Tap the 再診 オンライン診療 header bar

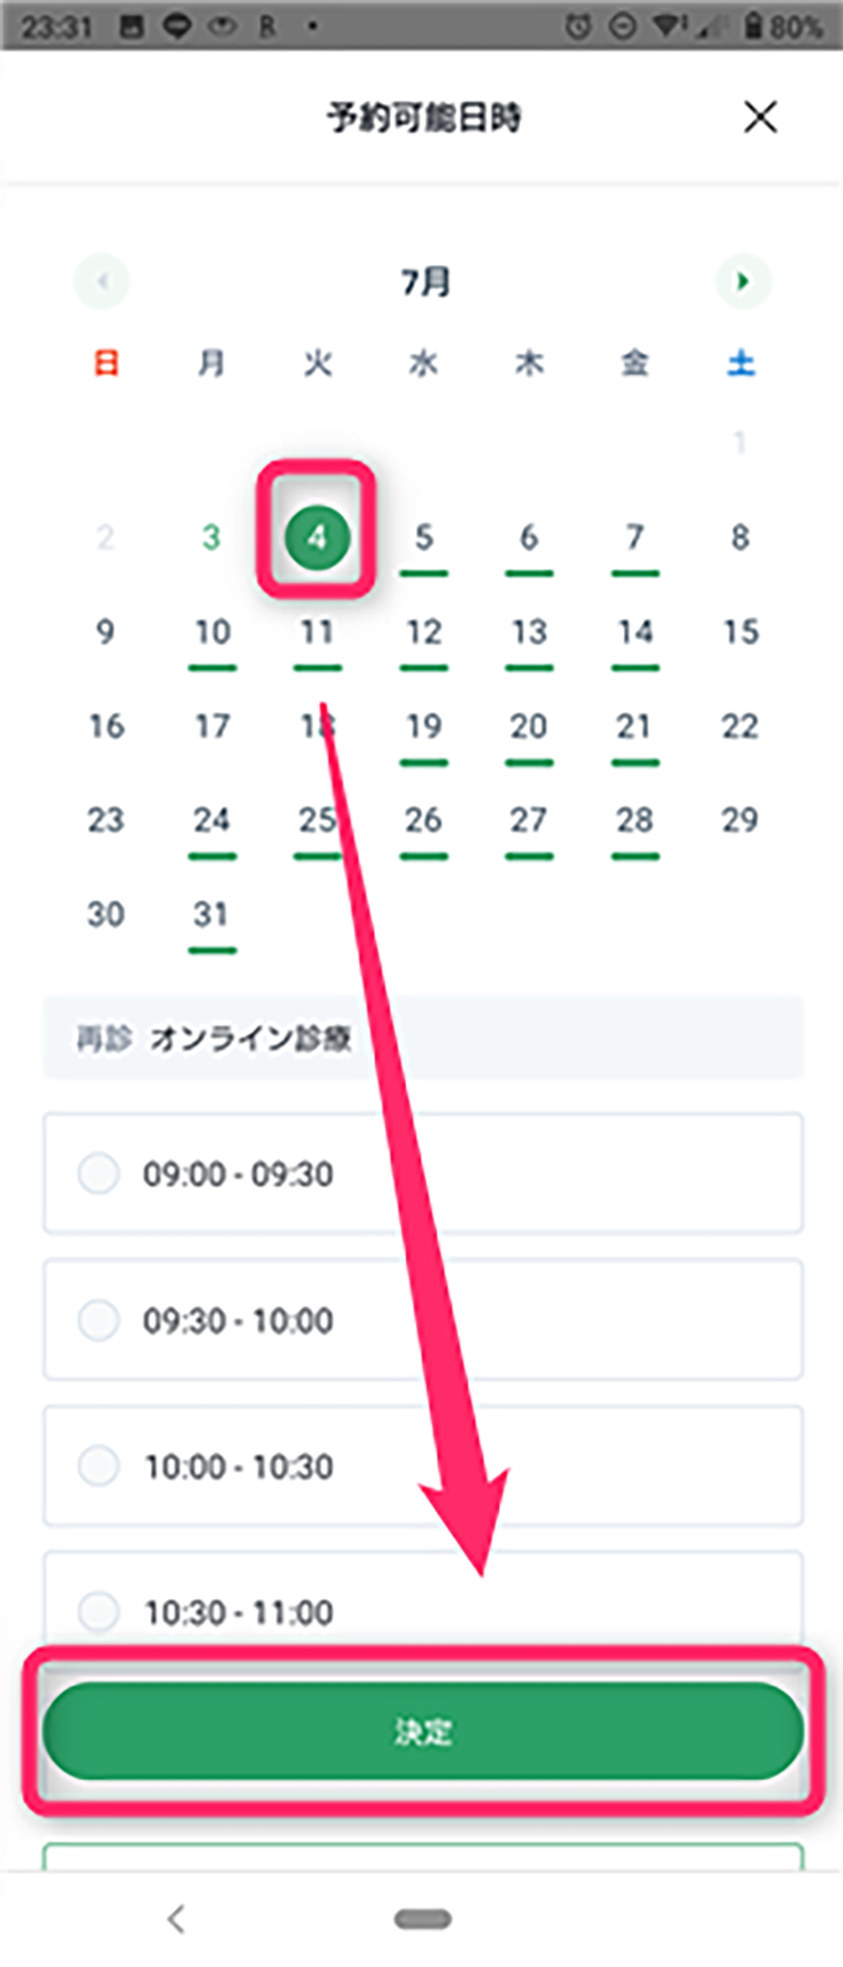(422, 1038)
